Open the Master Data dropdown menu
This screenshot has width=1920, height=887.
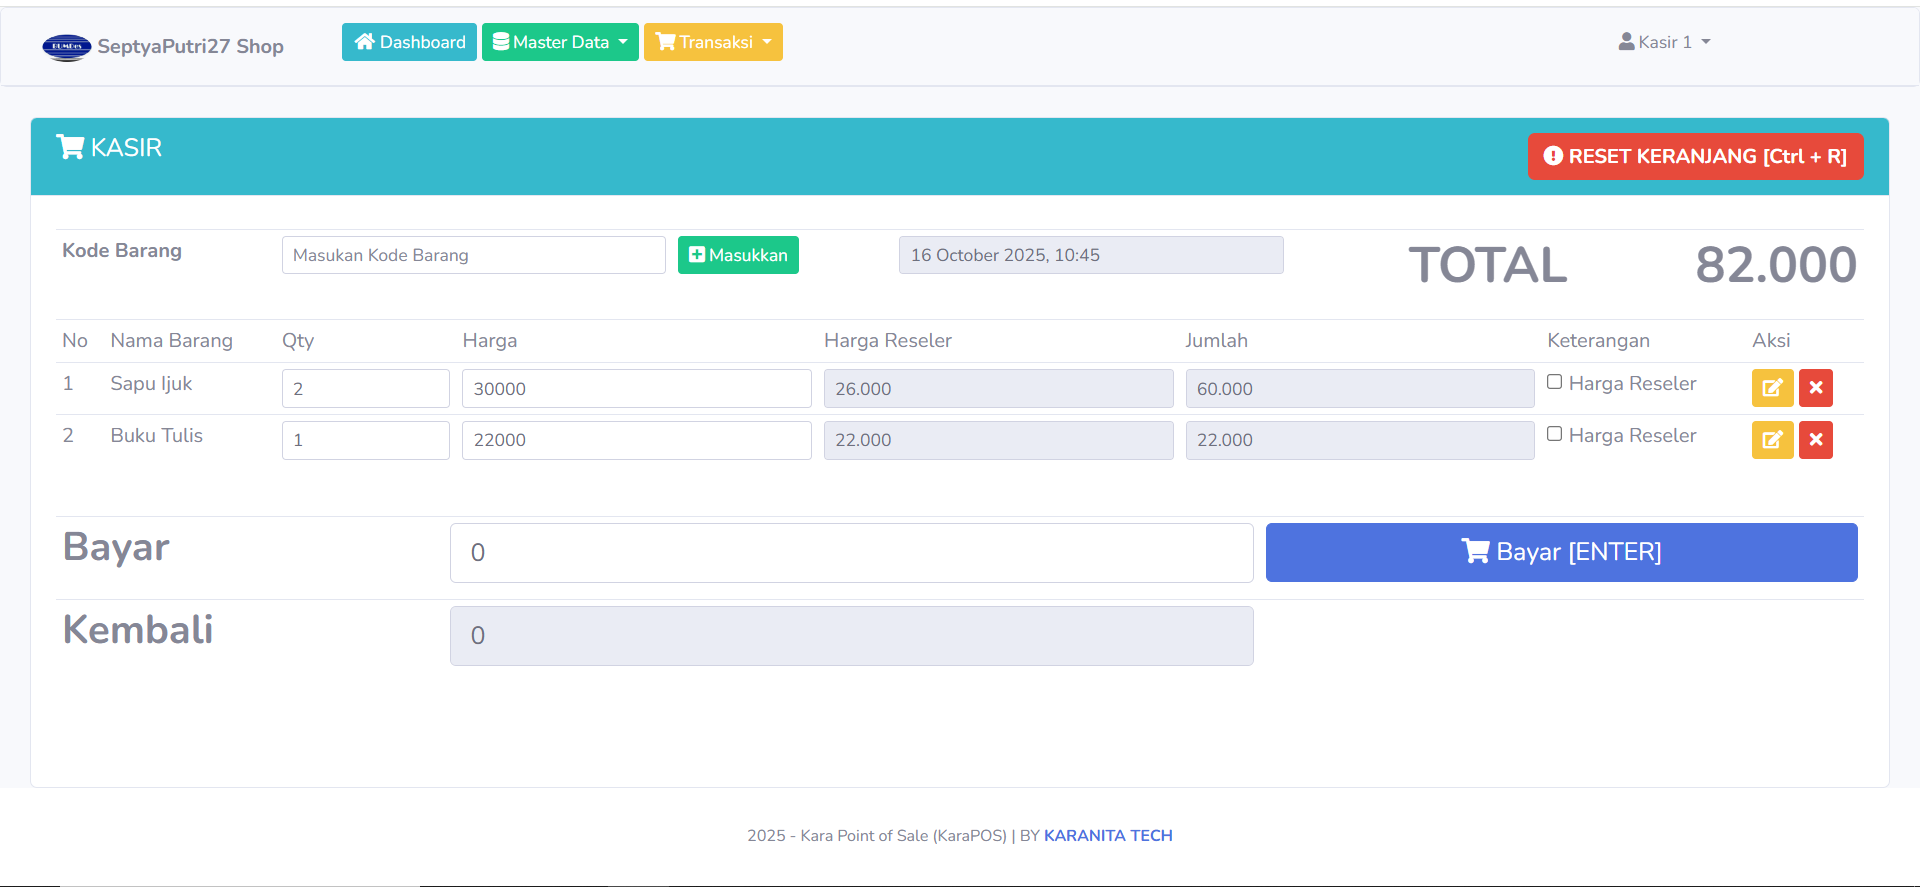click(x=560, y=42)
